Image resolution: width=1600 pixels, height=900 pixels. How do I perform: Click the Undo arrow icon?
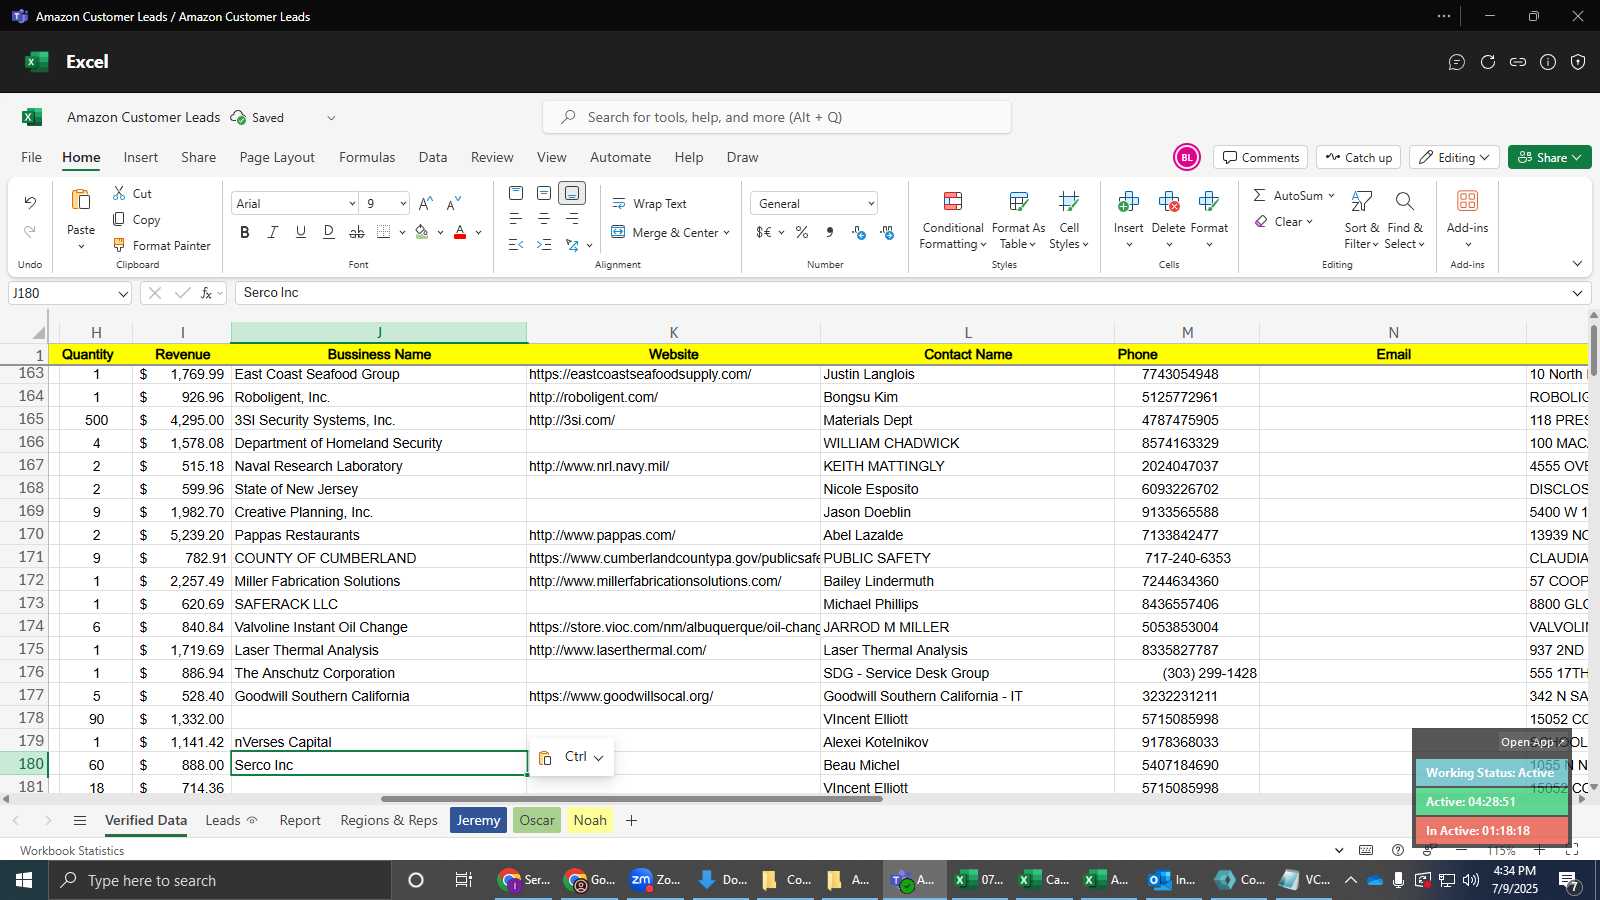coord(30,202)
